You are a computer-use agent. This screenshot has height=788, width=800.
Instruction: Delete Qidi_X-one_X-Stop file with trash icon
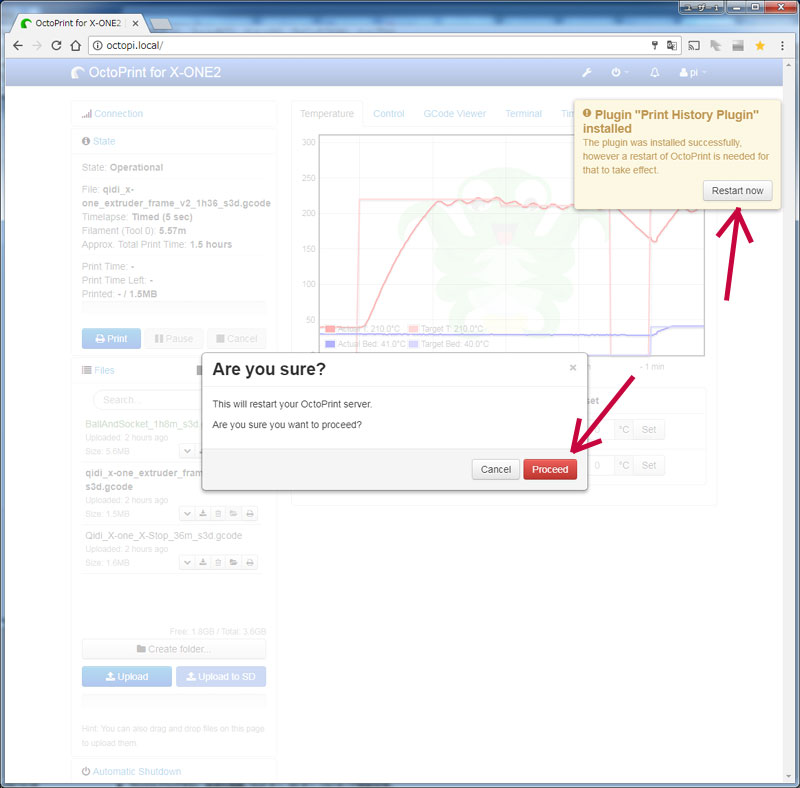click(x=218, y=562)
